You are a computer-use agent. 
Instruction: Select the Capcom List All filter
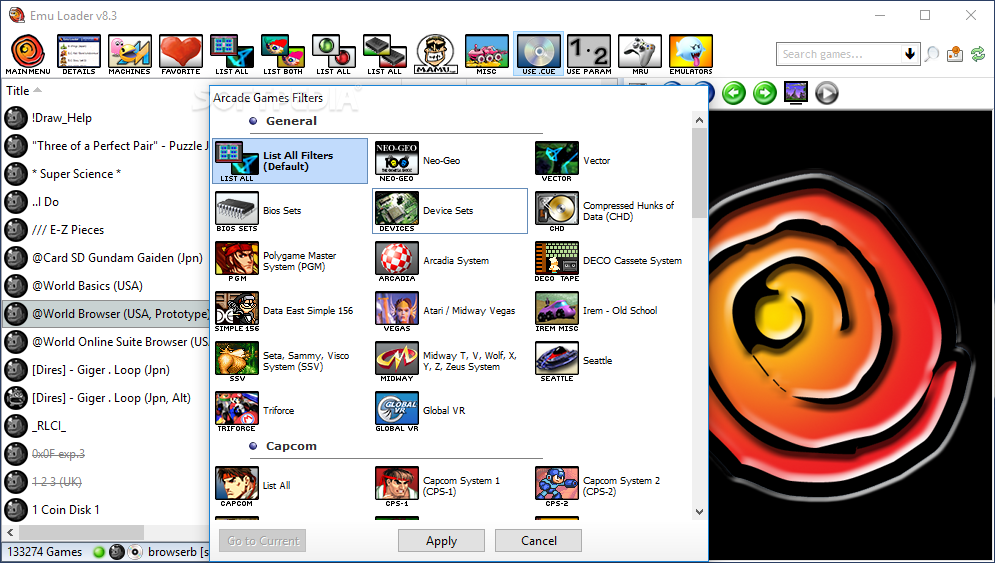pyautogui.click(x=290, y=486)
